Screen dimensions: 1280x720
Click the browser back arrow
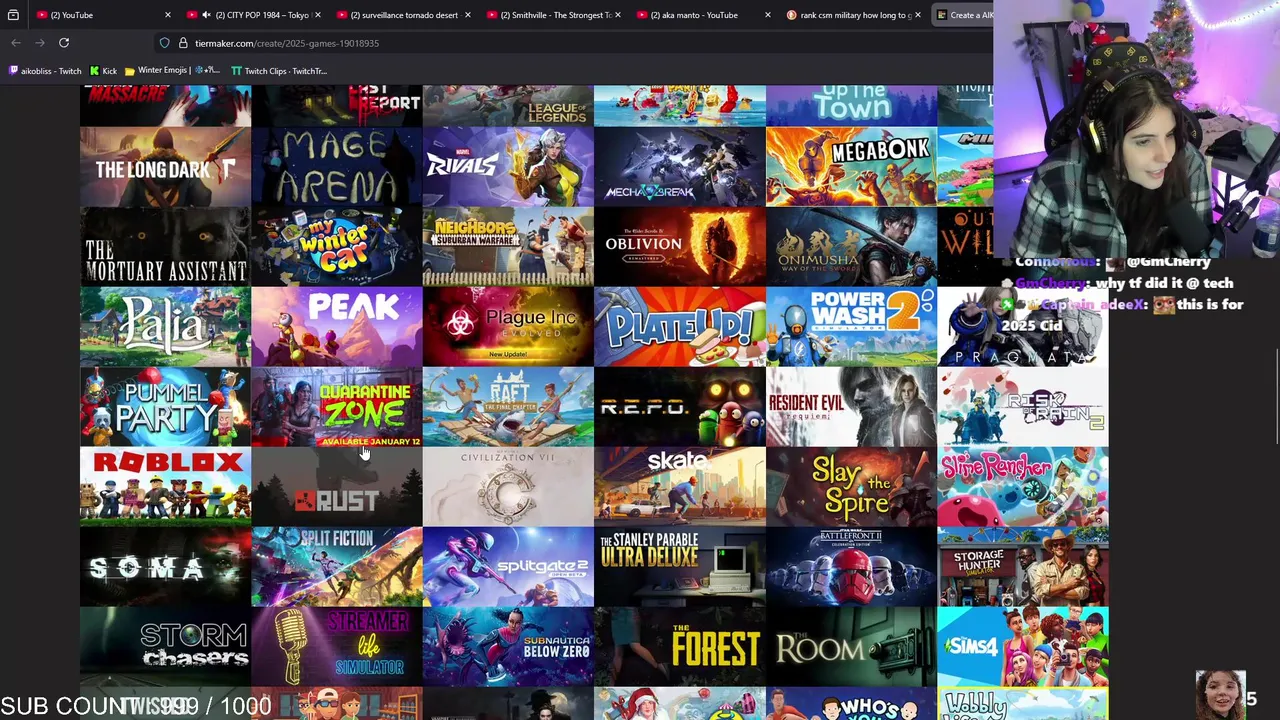[x=16, y=43]
